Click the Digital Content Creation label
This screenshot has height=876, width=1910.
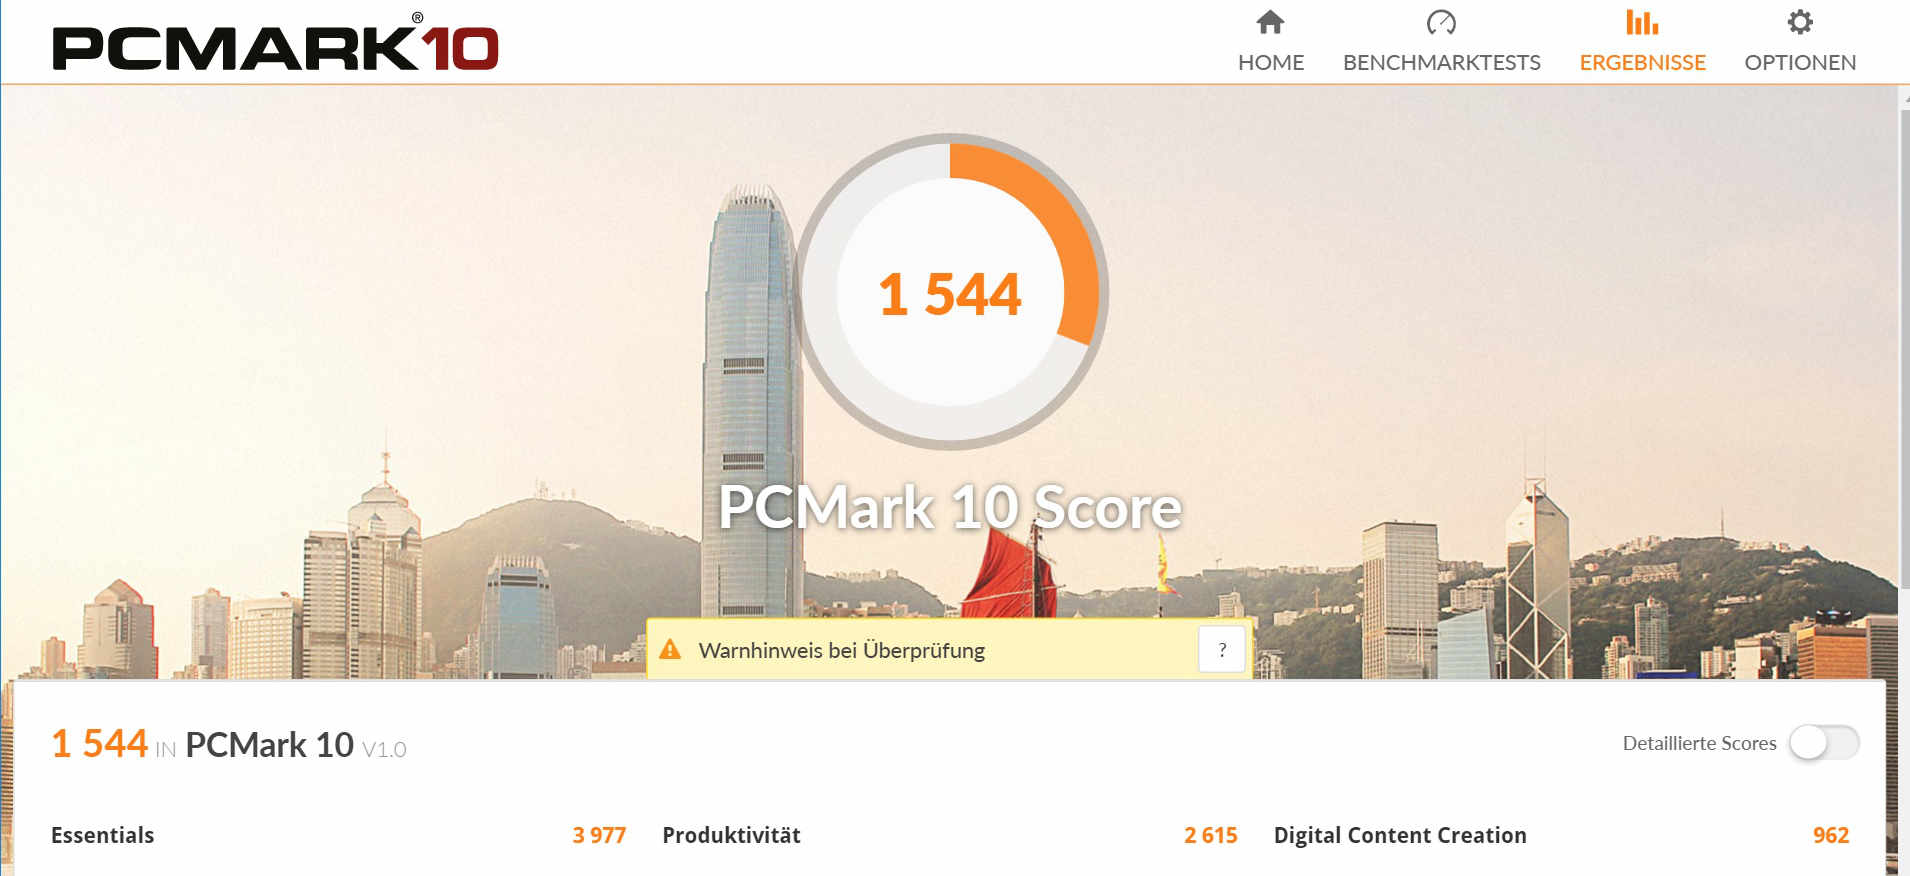coord(1400,835)
